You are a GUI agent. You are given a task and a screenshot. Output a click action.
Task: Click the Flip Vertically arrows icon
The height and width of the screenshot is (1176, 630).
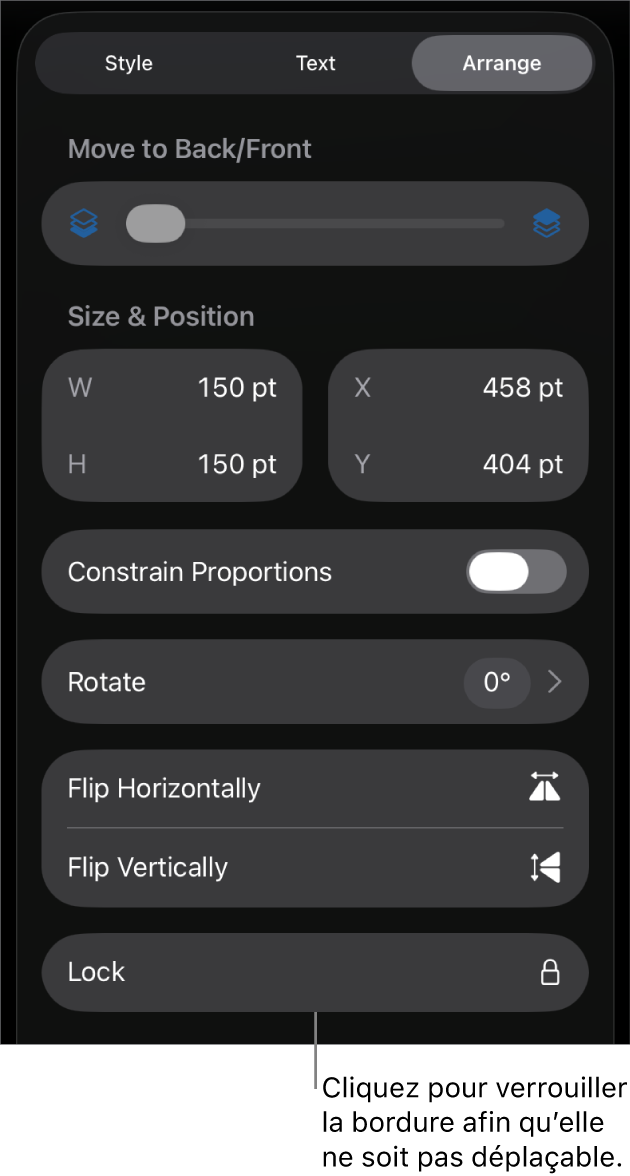point(546,867)
